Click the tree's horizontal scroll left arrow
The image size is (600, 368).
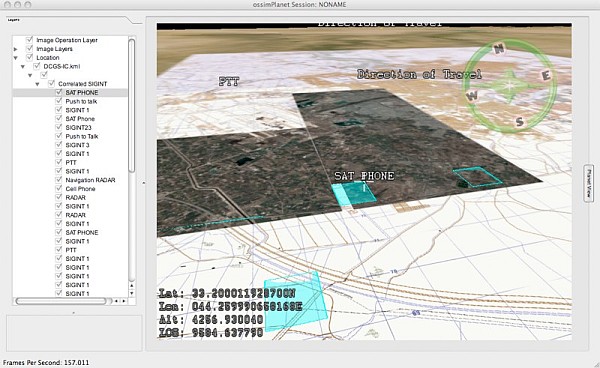pos(116,301)
